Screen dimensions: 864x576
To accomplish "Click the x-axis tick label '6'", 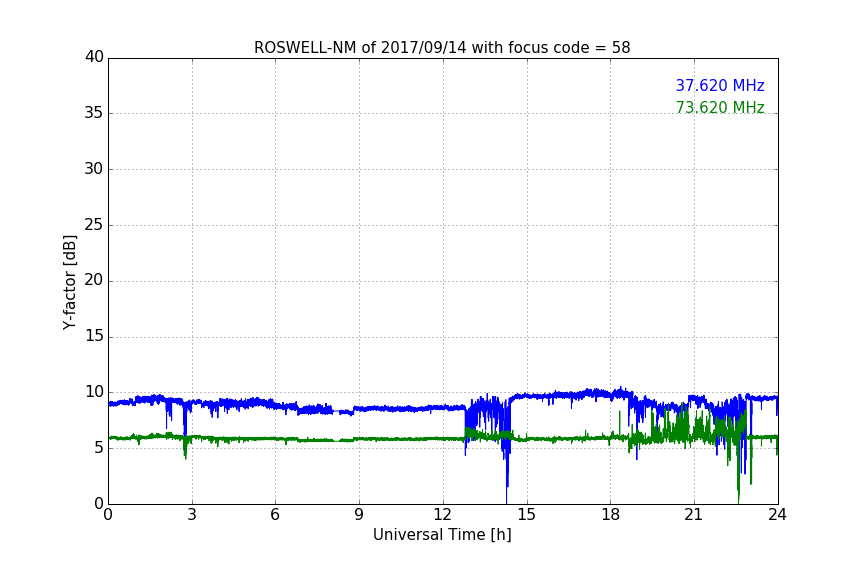I will coord(276,515).
